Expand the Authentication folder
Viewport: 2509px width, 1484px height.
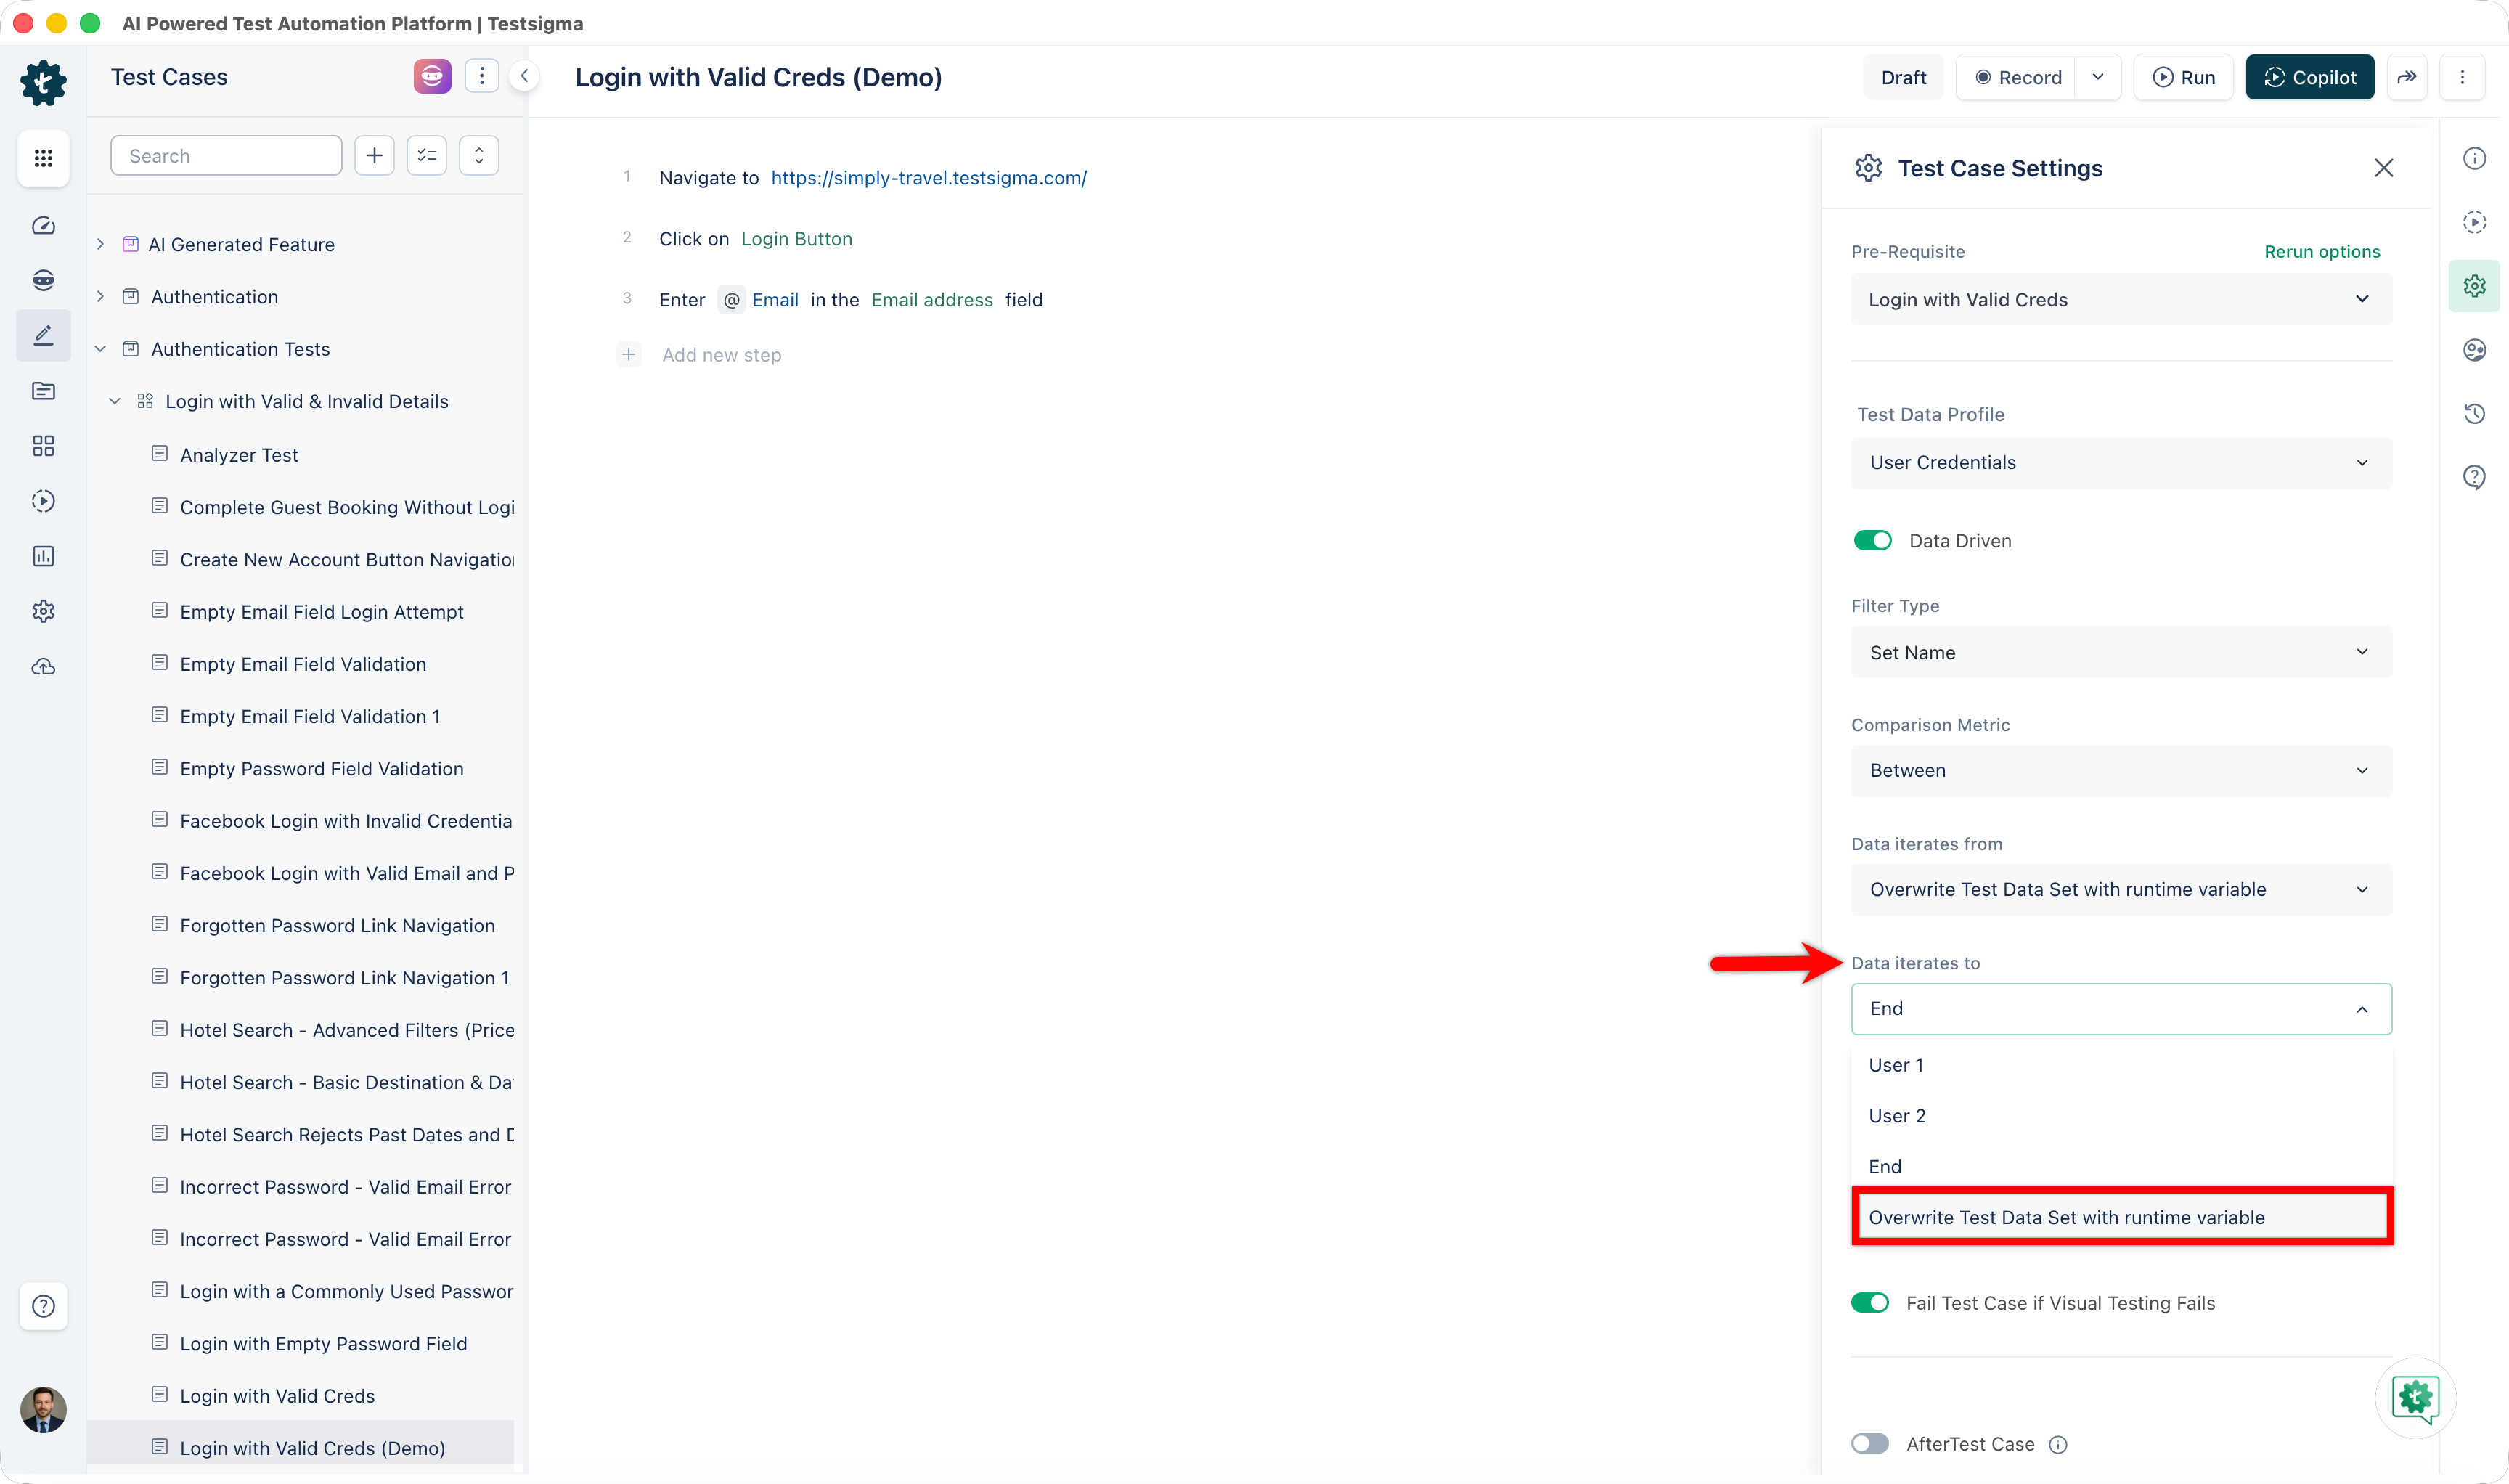(100, 297)
